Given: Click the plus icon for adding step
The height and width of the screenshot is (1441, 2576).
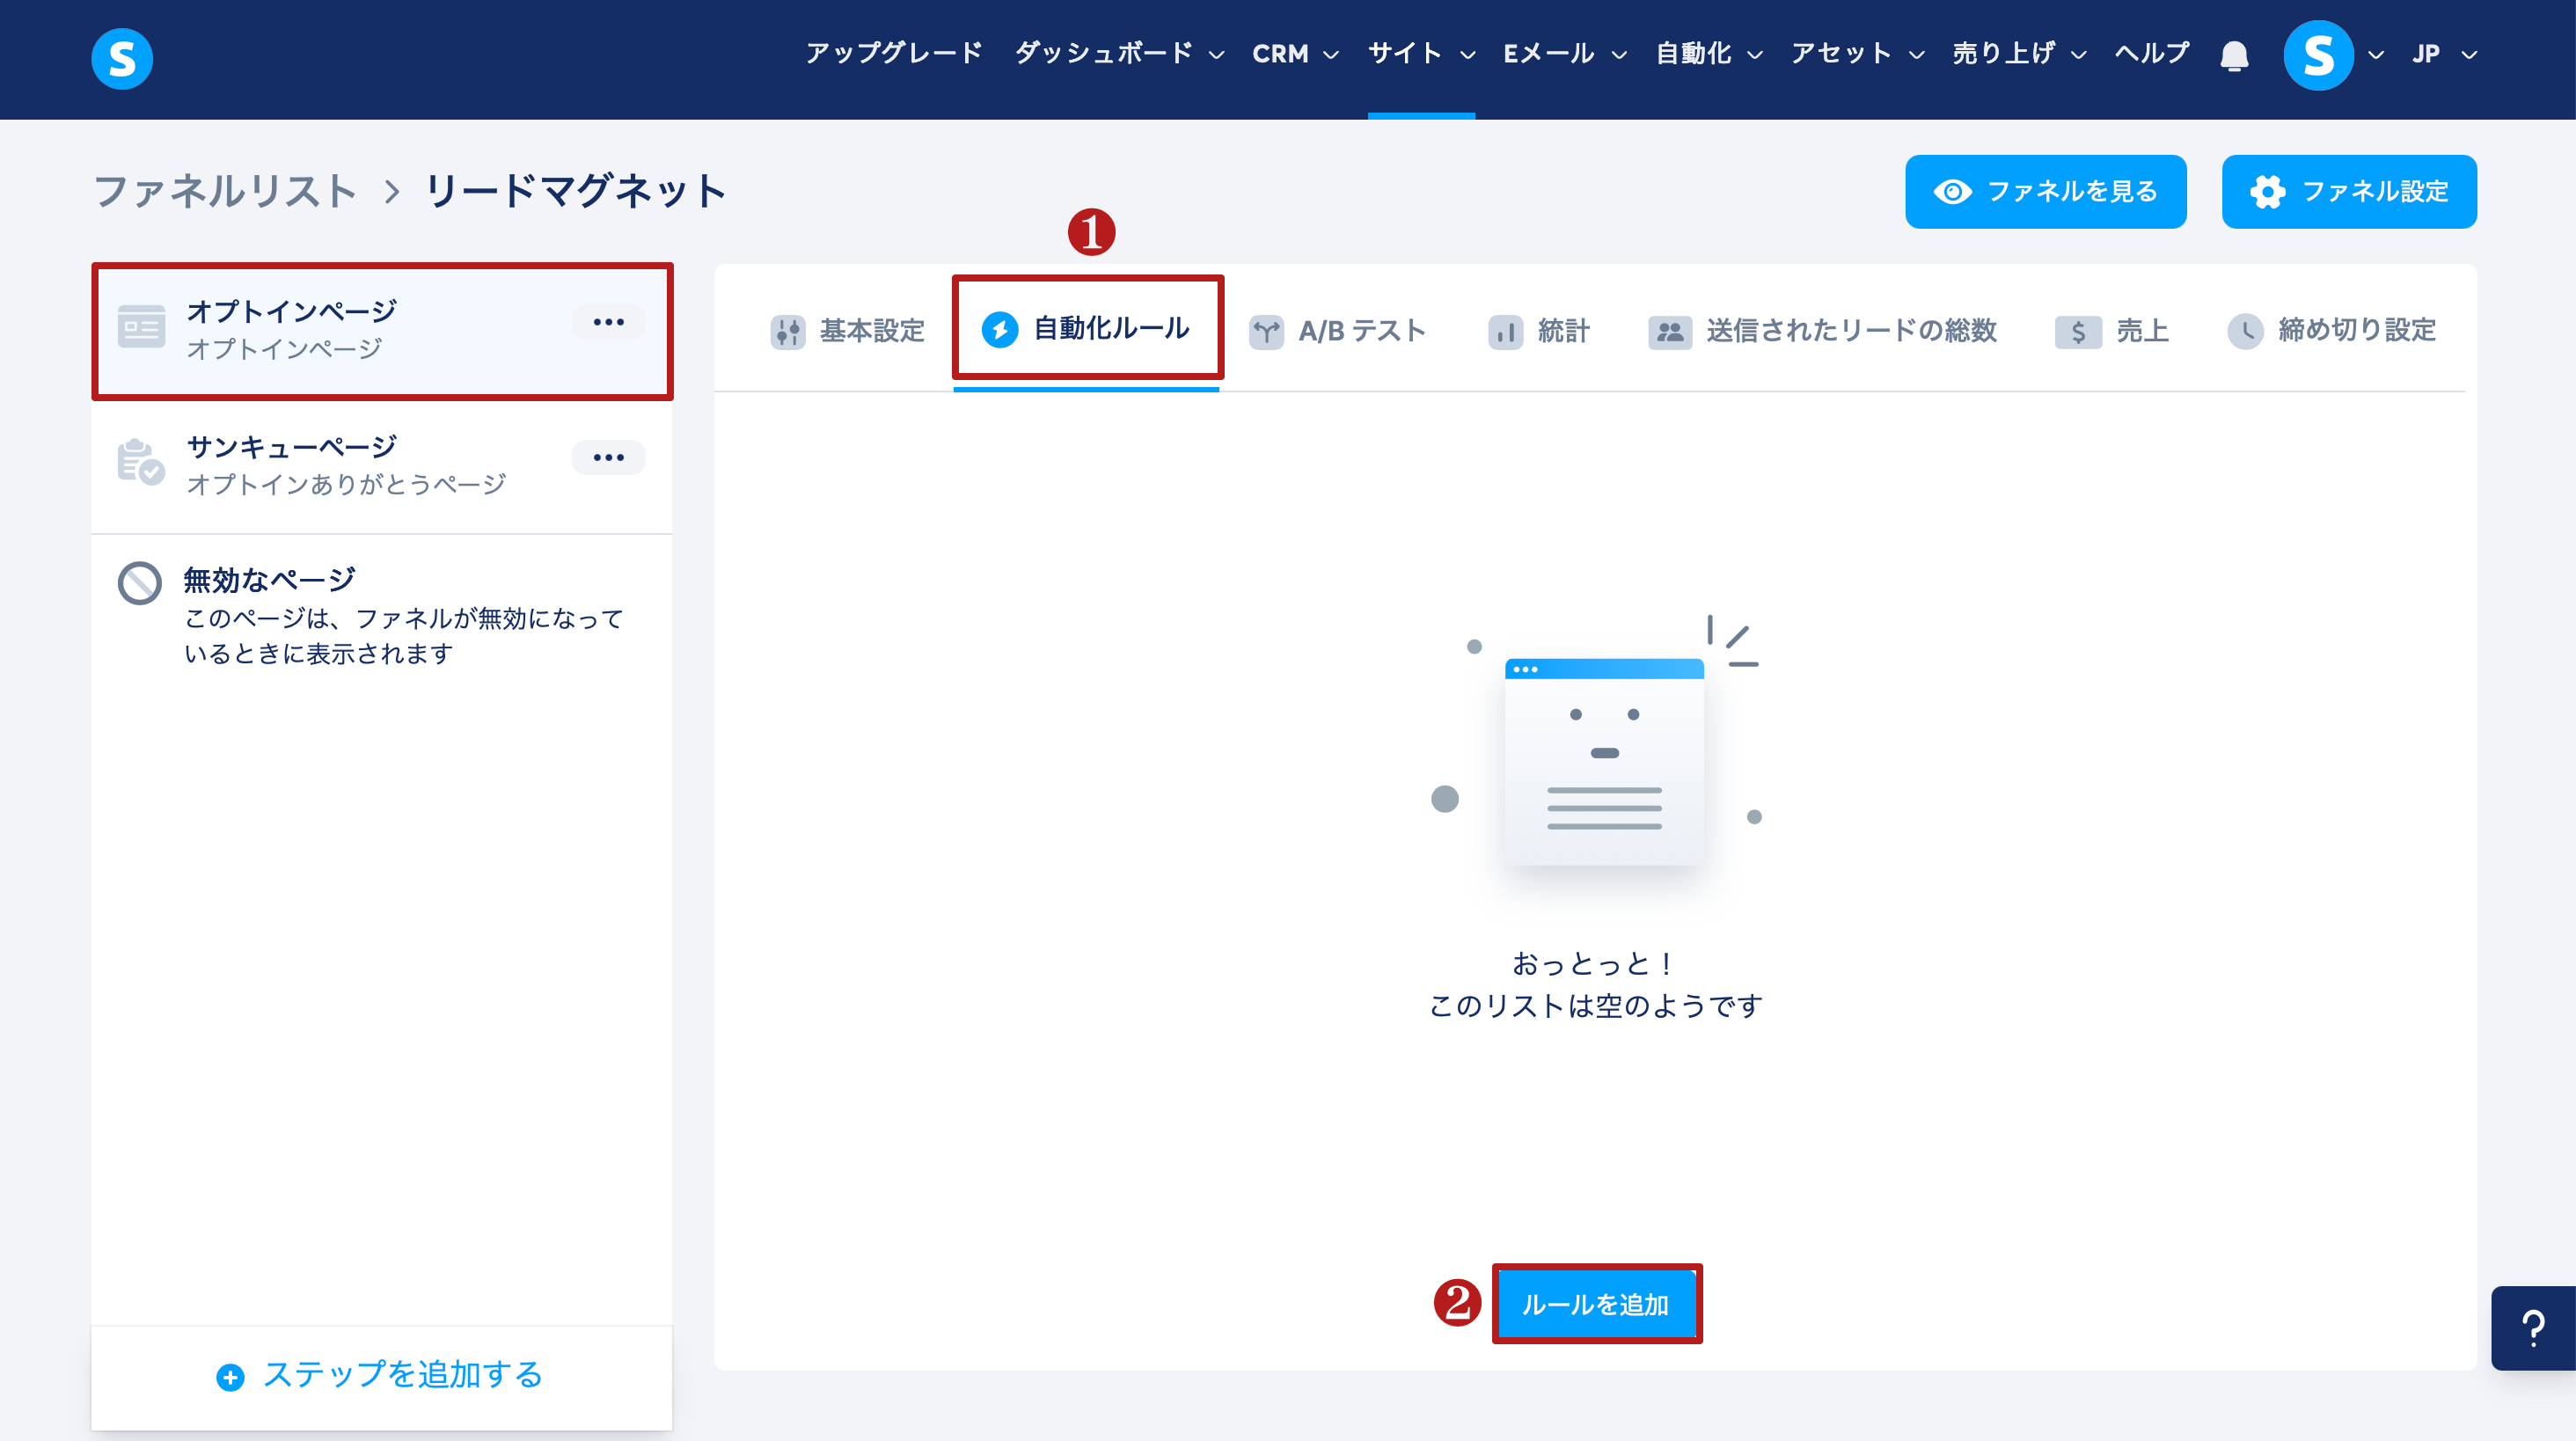Looking at the screenshot, I should click(x=230, y=1377).
